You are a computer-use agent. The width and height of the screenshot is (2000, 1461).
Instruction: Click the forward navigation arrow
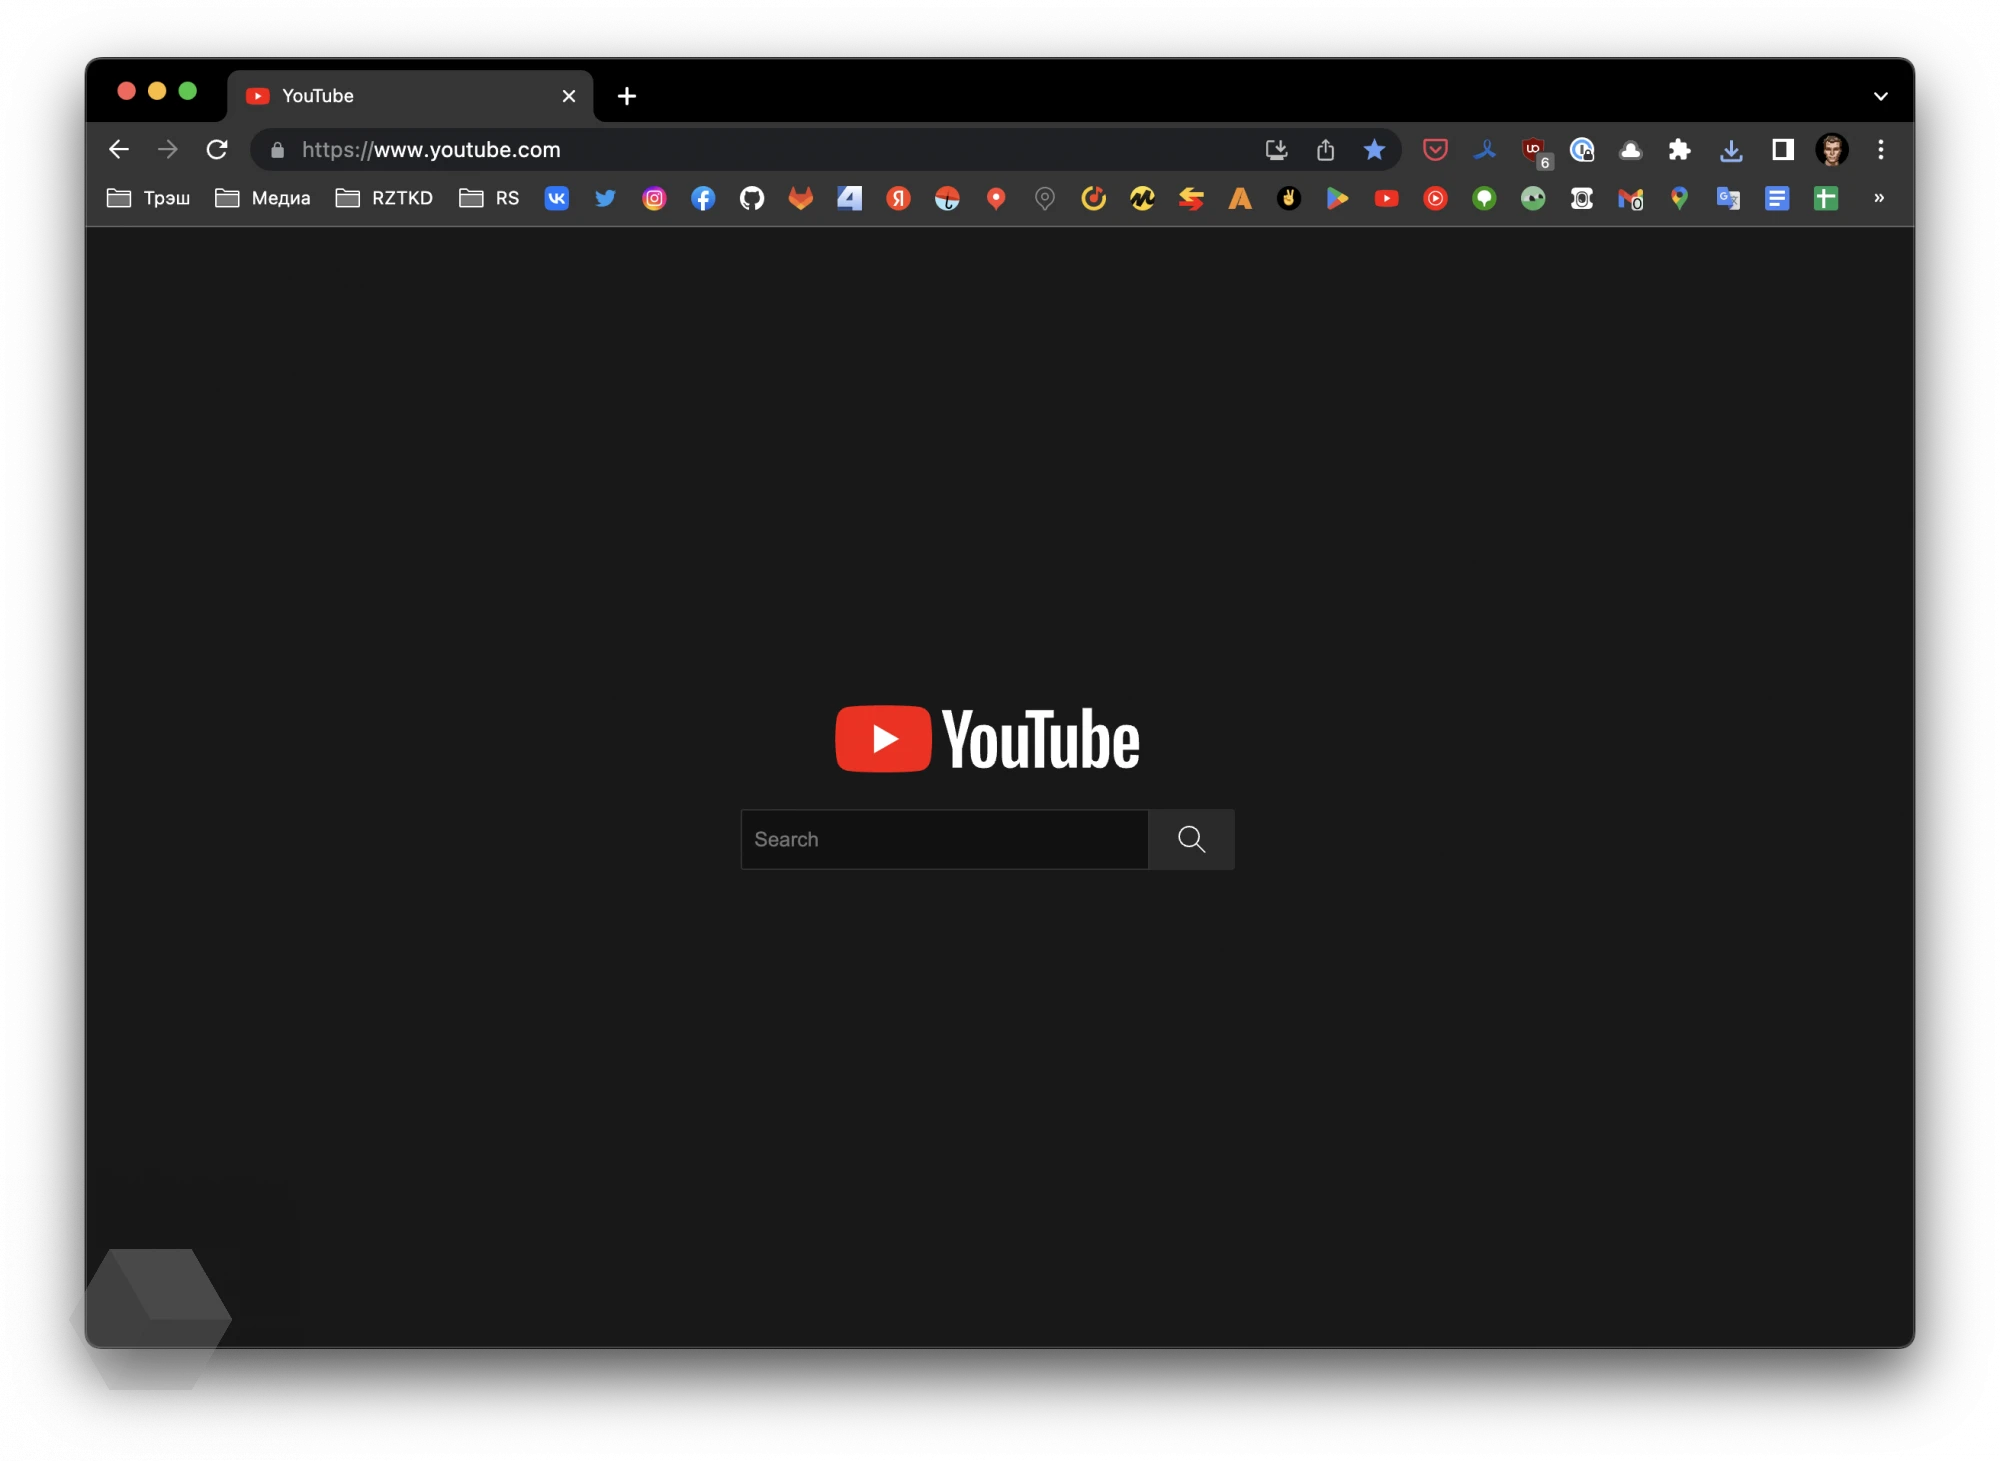[x=168, y=150]
